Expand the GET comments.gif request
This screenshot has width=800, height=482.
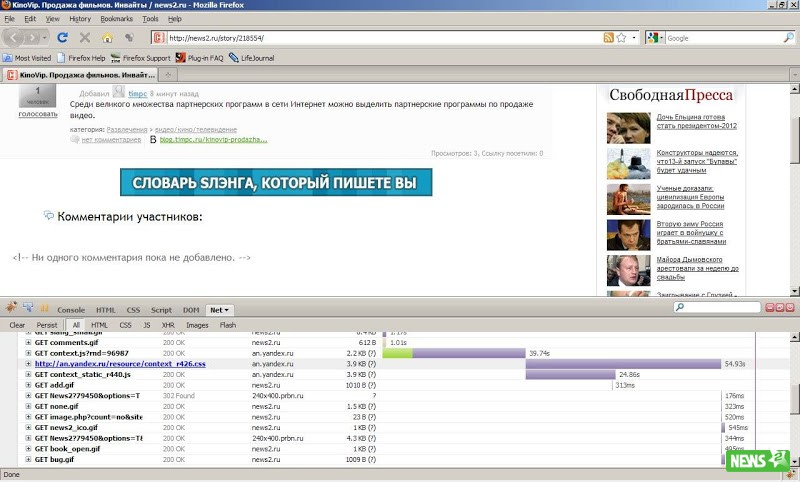pyautogui.click(x=28, y=342)
